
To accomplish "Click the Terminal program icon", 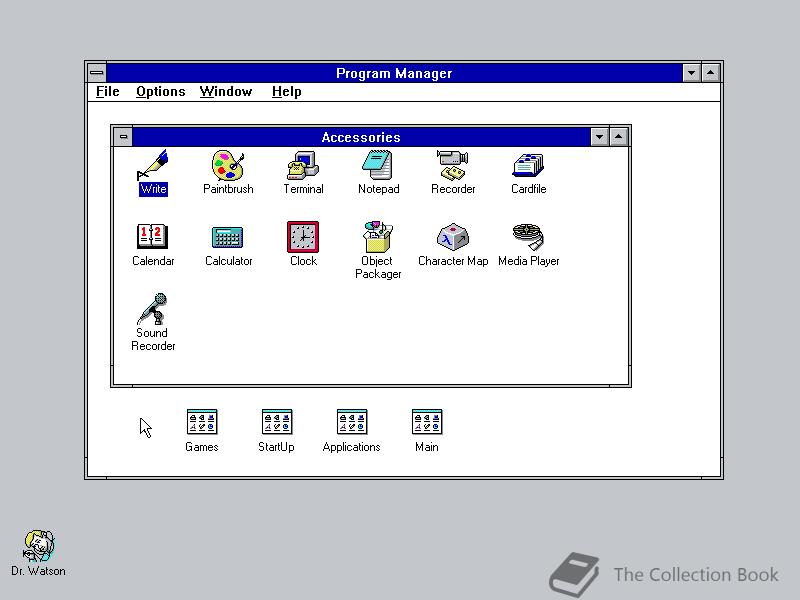I will pos(303,165).
